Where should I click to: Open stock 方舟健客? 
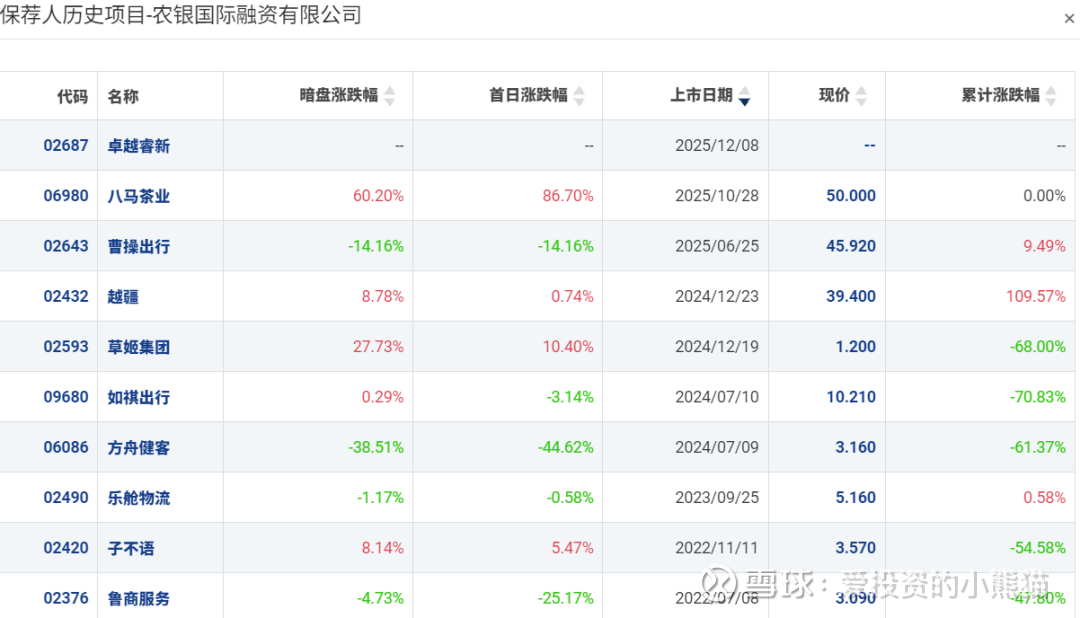(138, 448)
